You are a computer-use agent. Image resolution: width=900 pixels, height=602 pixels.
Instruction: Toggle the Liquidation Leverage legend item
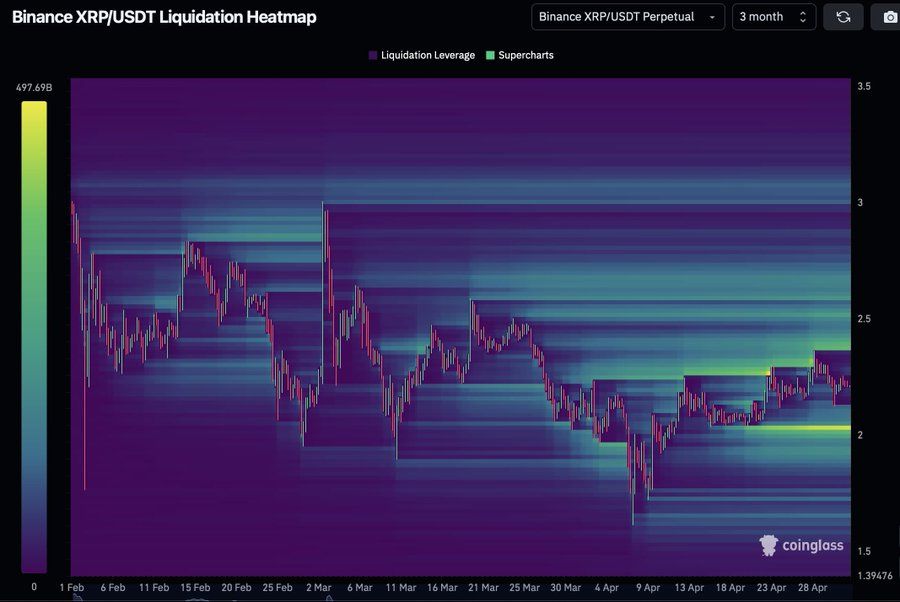click(422, 55)
